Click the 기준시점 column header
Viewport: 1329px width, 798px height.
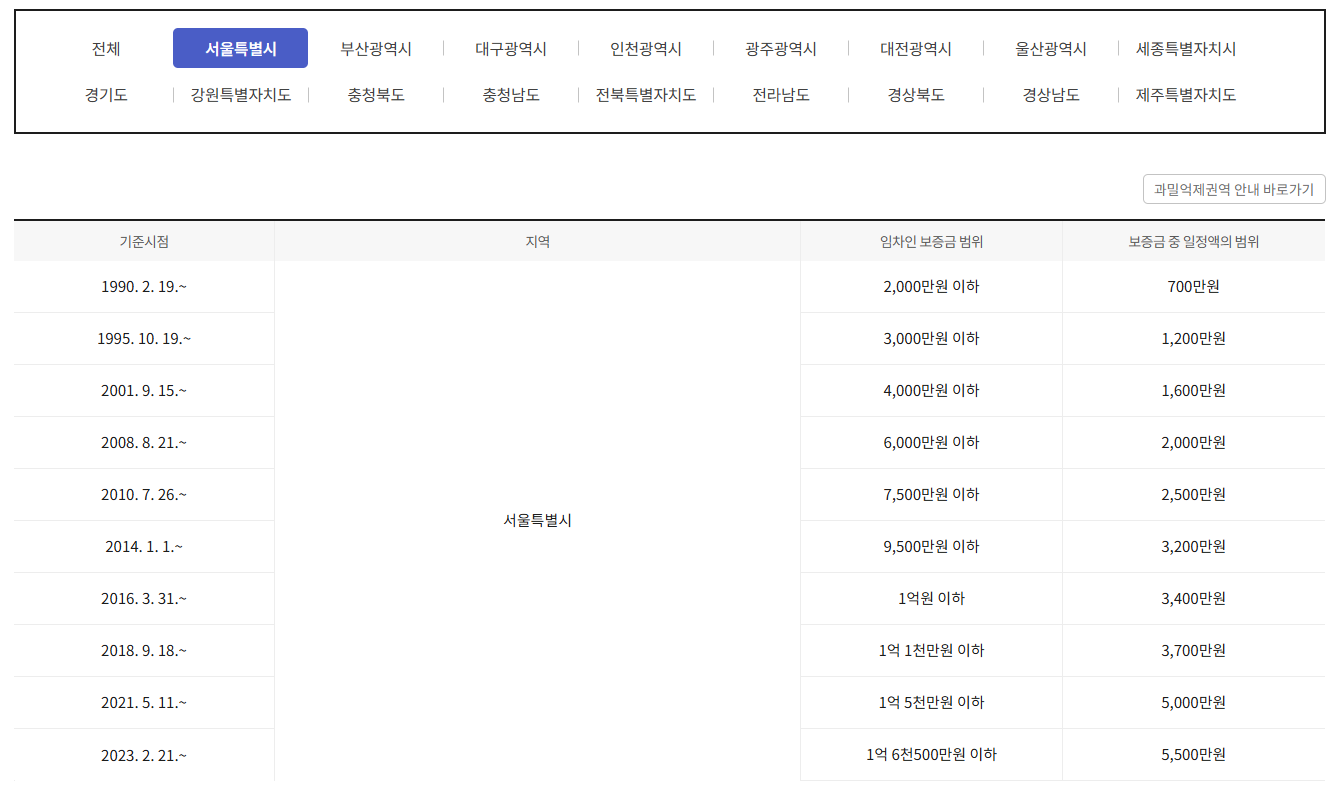click(144, 241)
